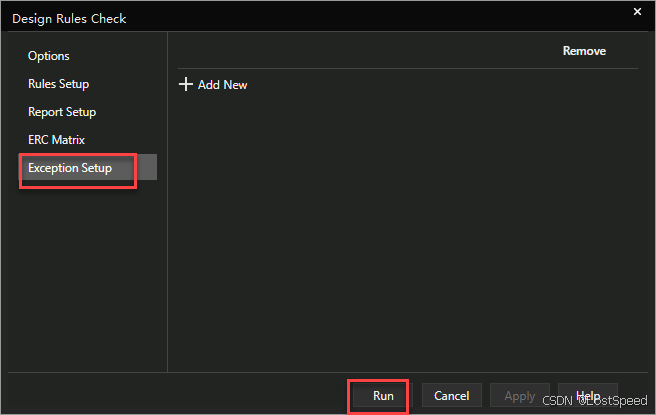Select Report Setup in the sidebar

point(62,112)
